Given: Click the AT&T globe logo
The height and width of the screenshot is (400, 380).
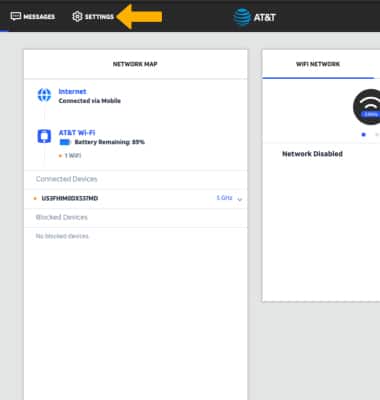Looking at the screenshot, I should [x=242, y=17].
